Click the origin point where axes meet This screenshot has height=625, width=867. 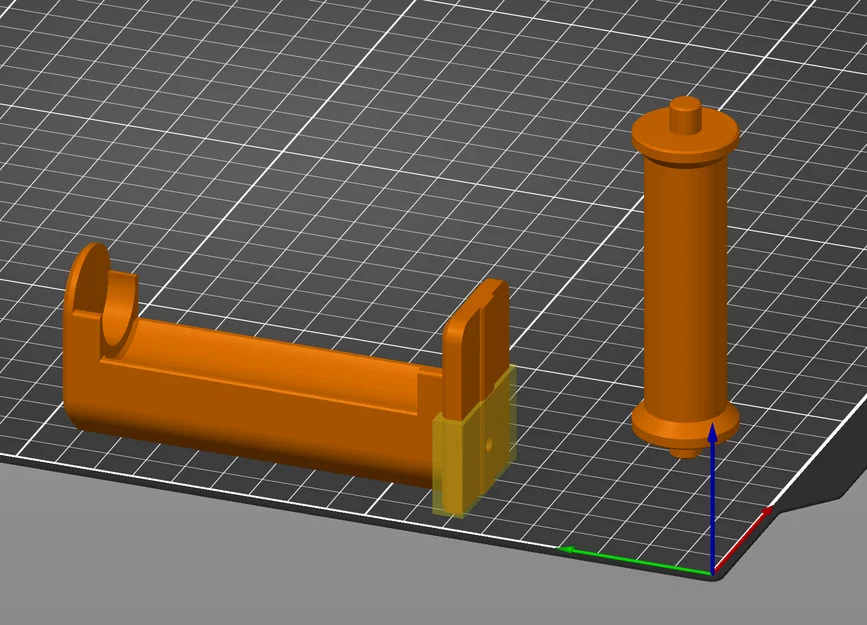tap(712, 573)
